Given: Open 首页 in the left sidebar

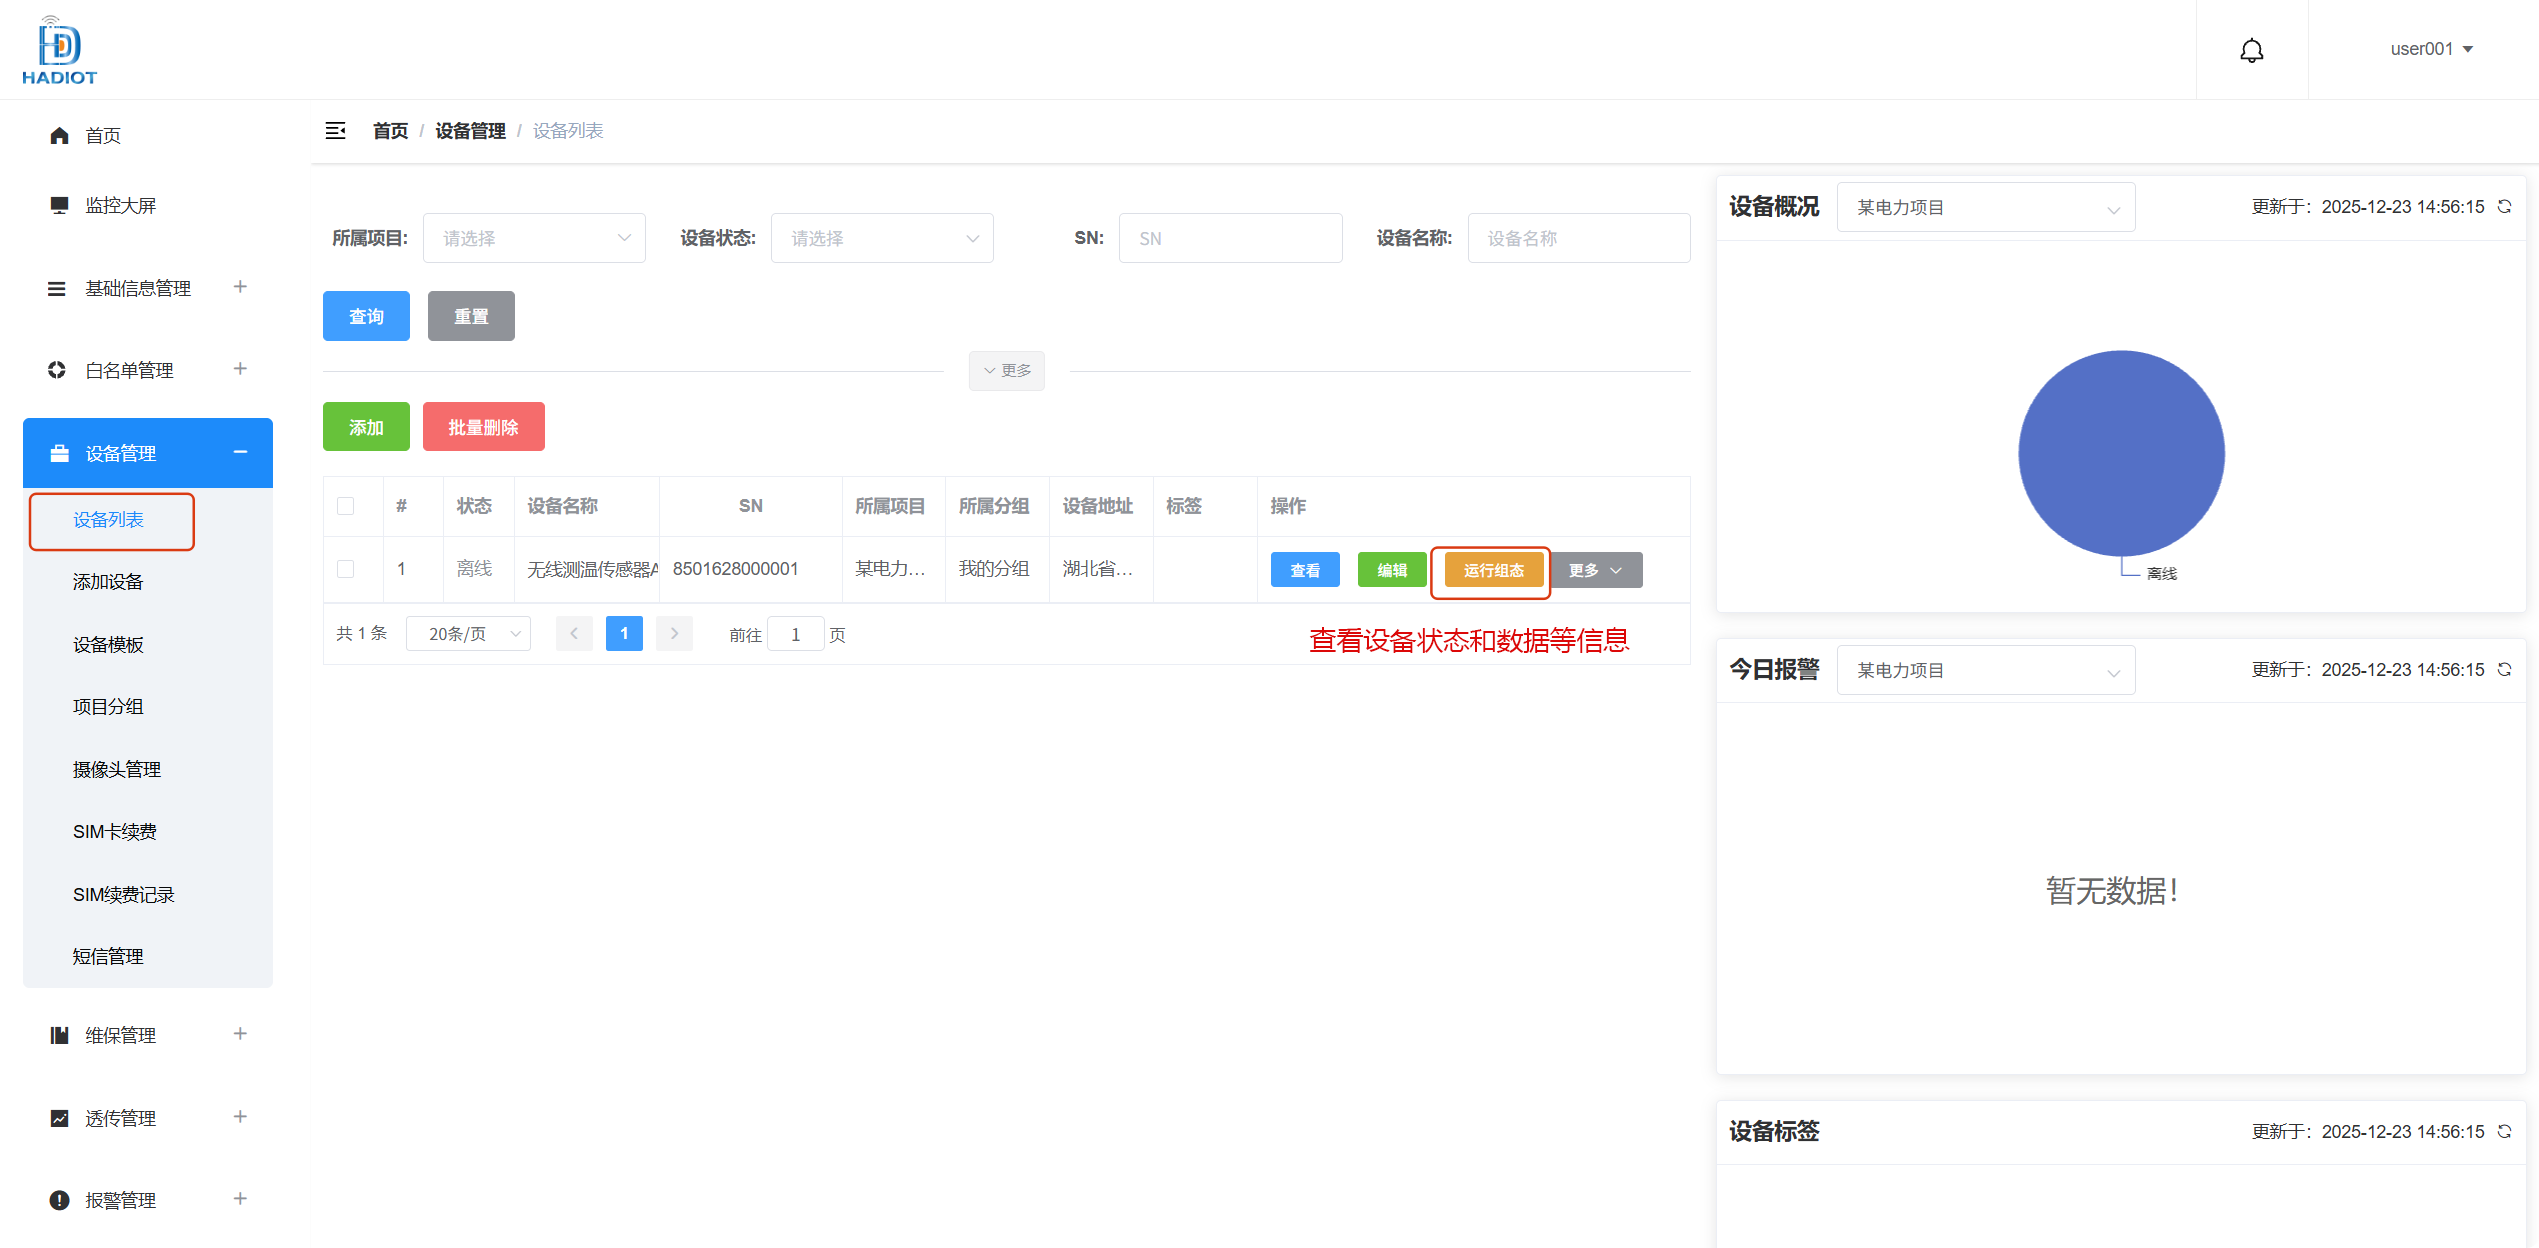Looking at the screenshot, I should click(103, 135).
